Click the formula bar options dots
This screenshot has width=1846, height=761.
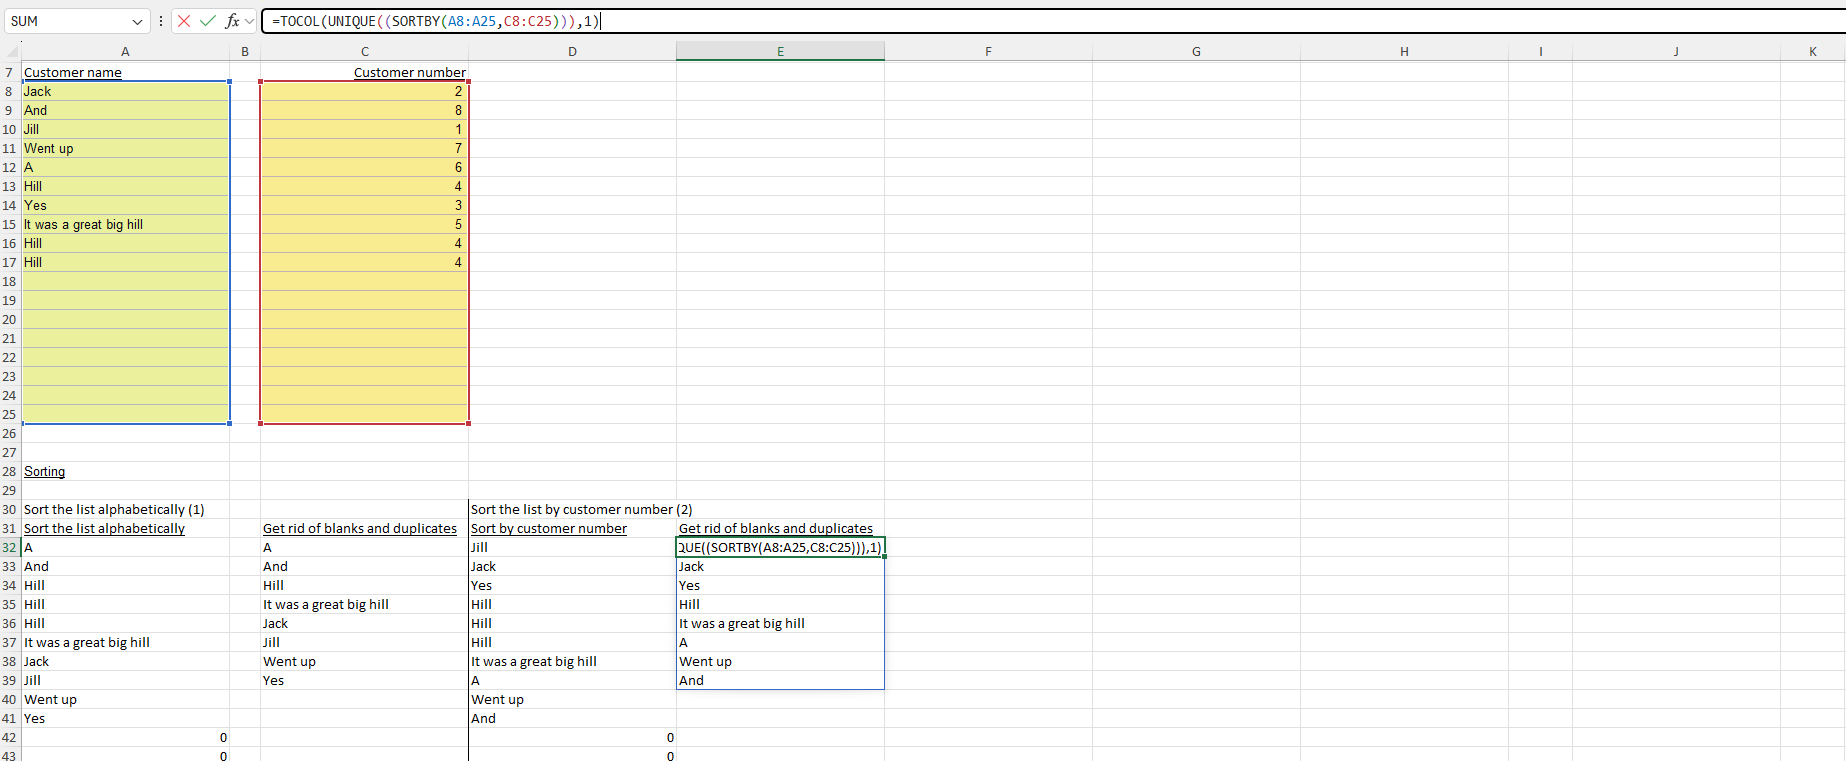[x=161, y=21]
